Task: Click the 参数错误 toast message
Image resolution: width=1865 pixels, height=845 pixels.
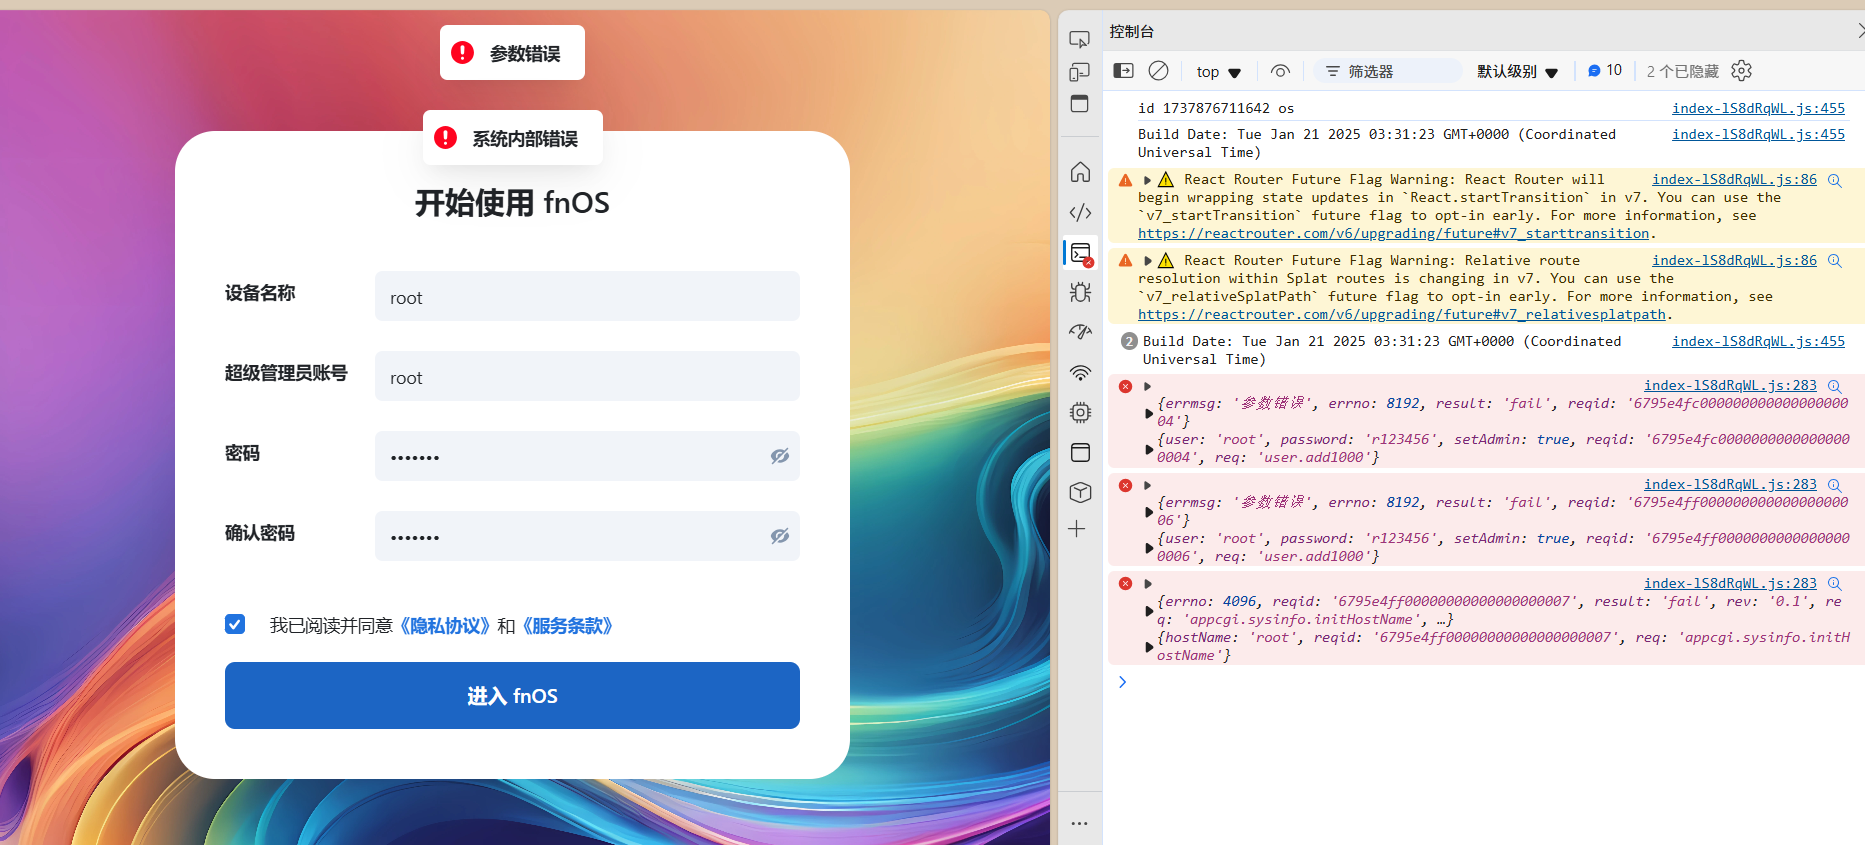Action: (512, 53)
